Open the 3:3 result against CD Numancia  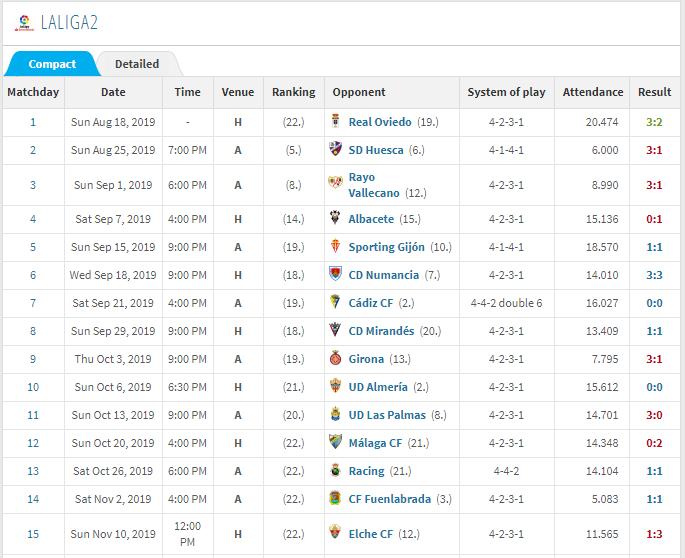click(x=654, y=275)
